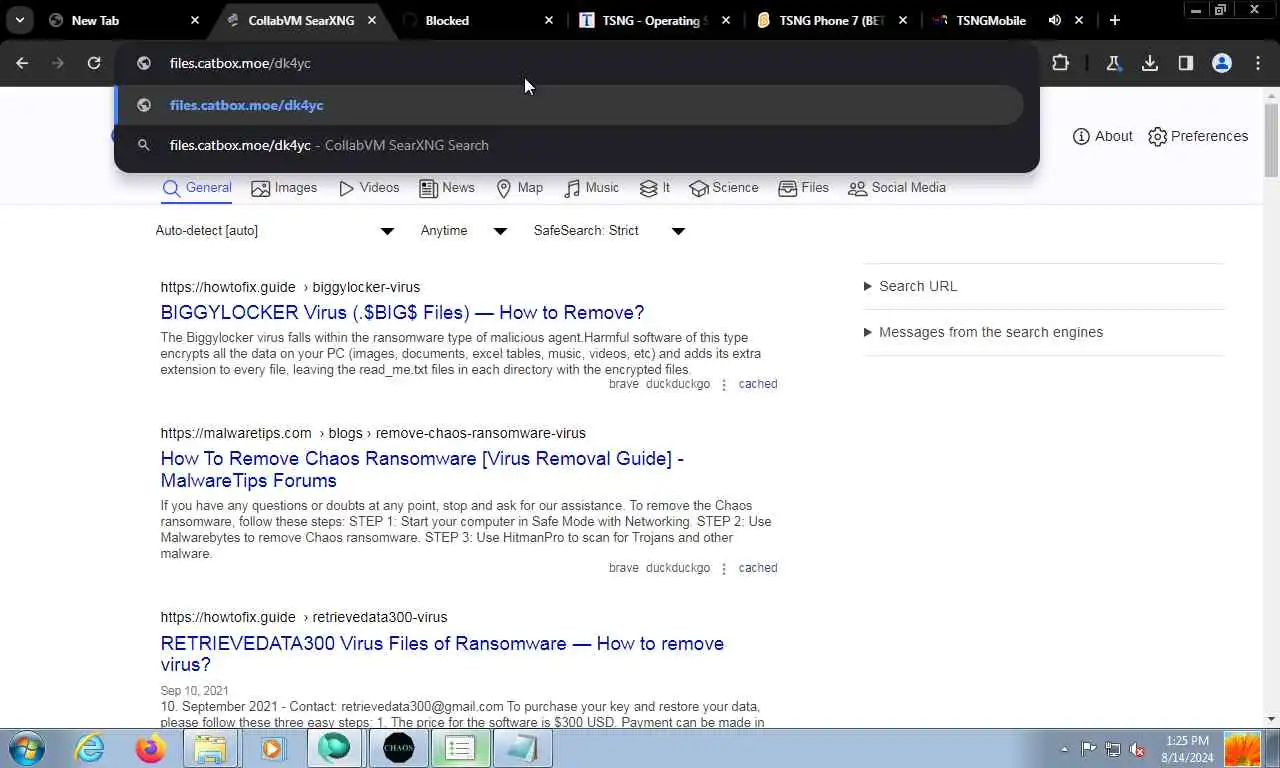This screenshot has width=1280, height=768.
Task: Select the Science search category
Action: click(724, 188)
